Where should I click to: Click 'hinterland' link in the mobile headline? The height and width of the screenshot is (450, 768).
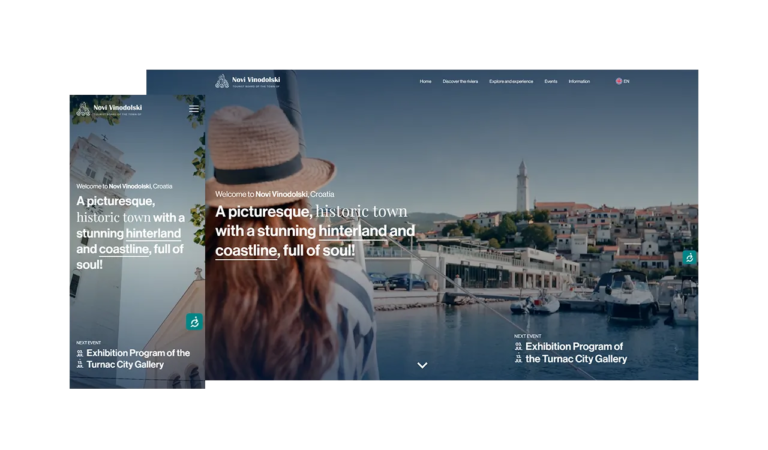[153, 233]
